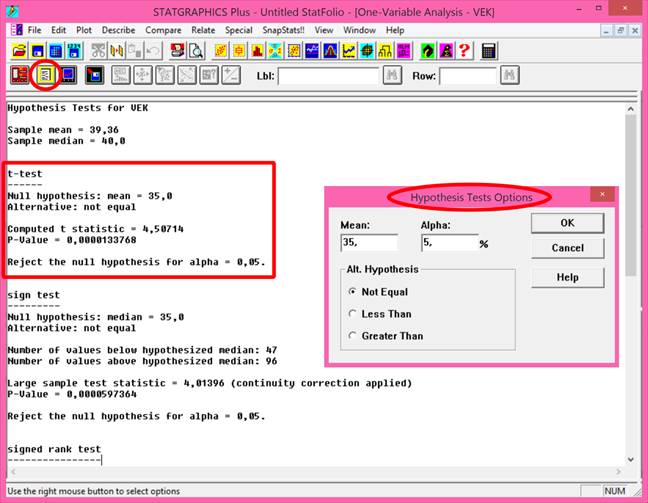Open the Edit menu
The width and height of the screenshot is (648, 503).
[x=59, y=30]
